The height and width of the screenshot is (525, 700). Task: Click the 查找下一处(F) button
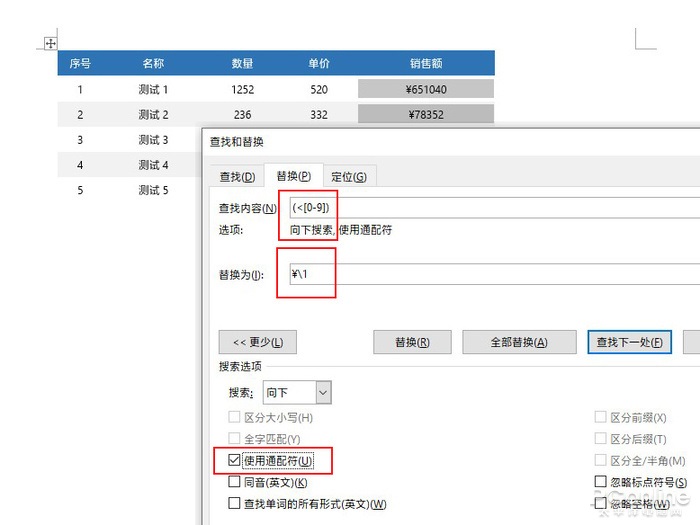coord(629,342)
